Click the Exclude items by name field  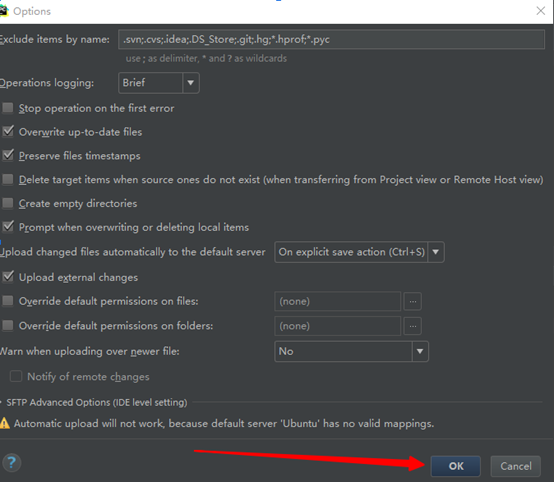tap(331, 39)
